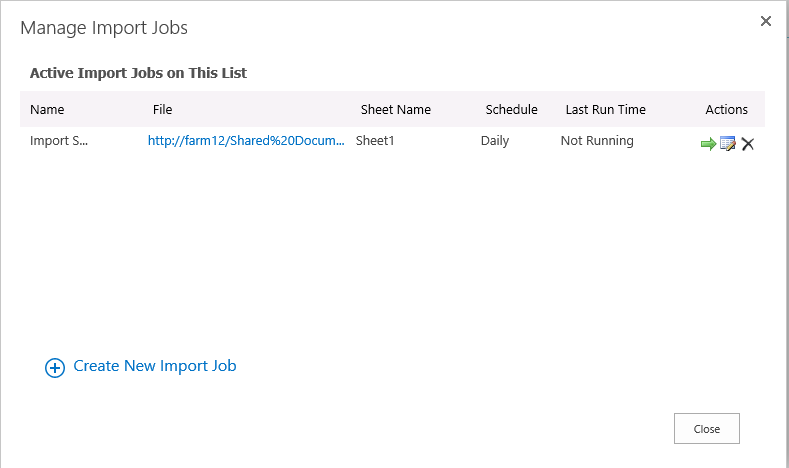Click Create New Import Job link text
Image resolution: width=789 pixels, height=468 pixels.
(x=155, y=366)
